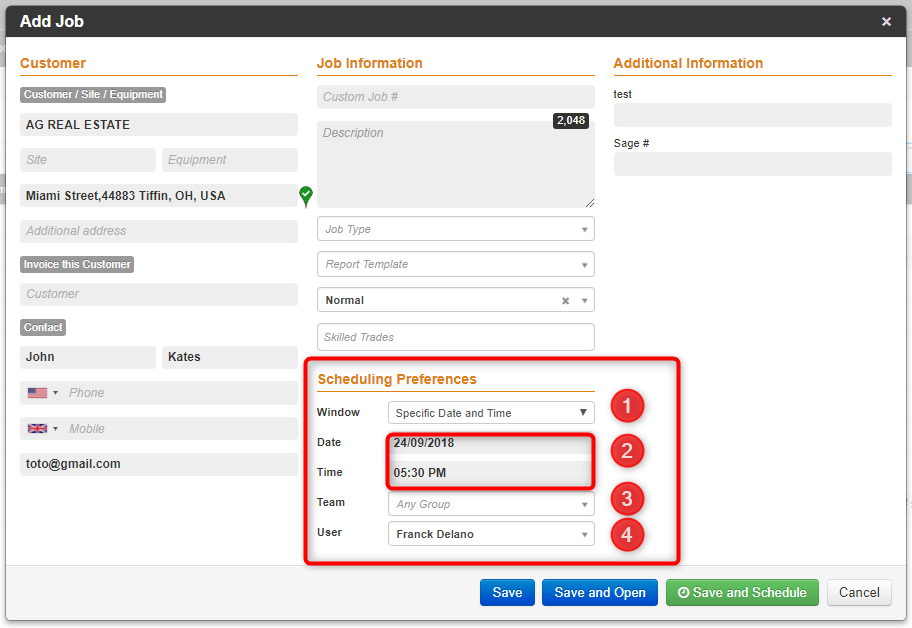Click the Custom Job # field
Viewport: 912px width, 628px height.
455,97
